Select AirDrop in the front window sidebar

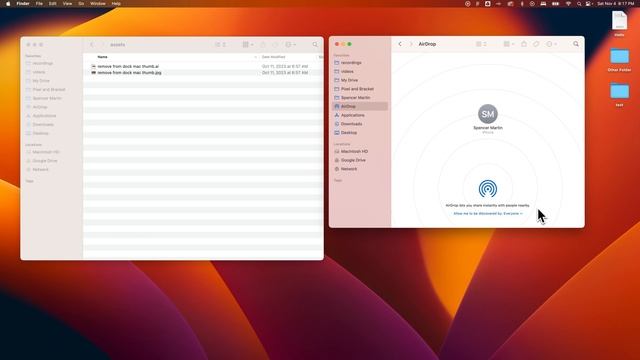tap(360, 107)
